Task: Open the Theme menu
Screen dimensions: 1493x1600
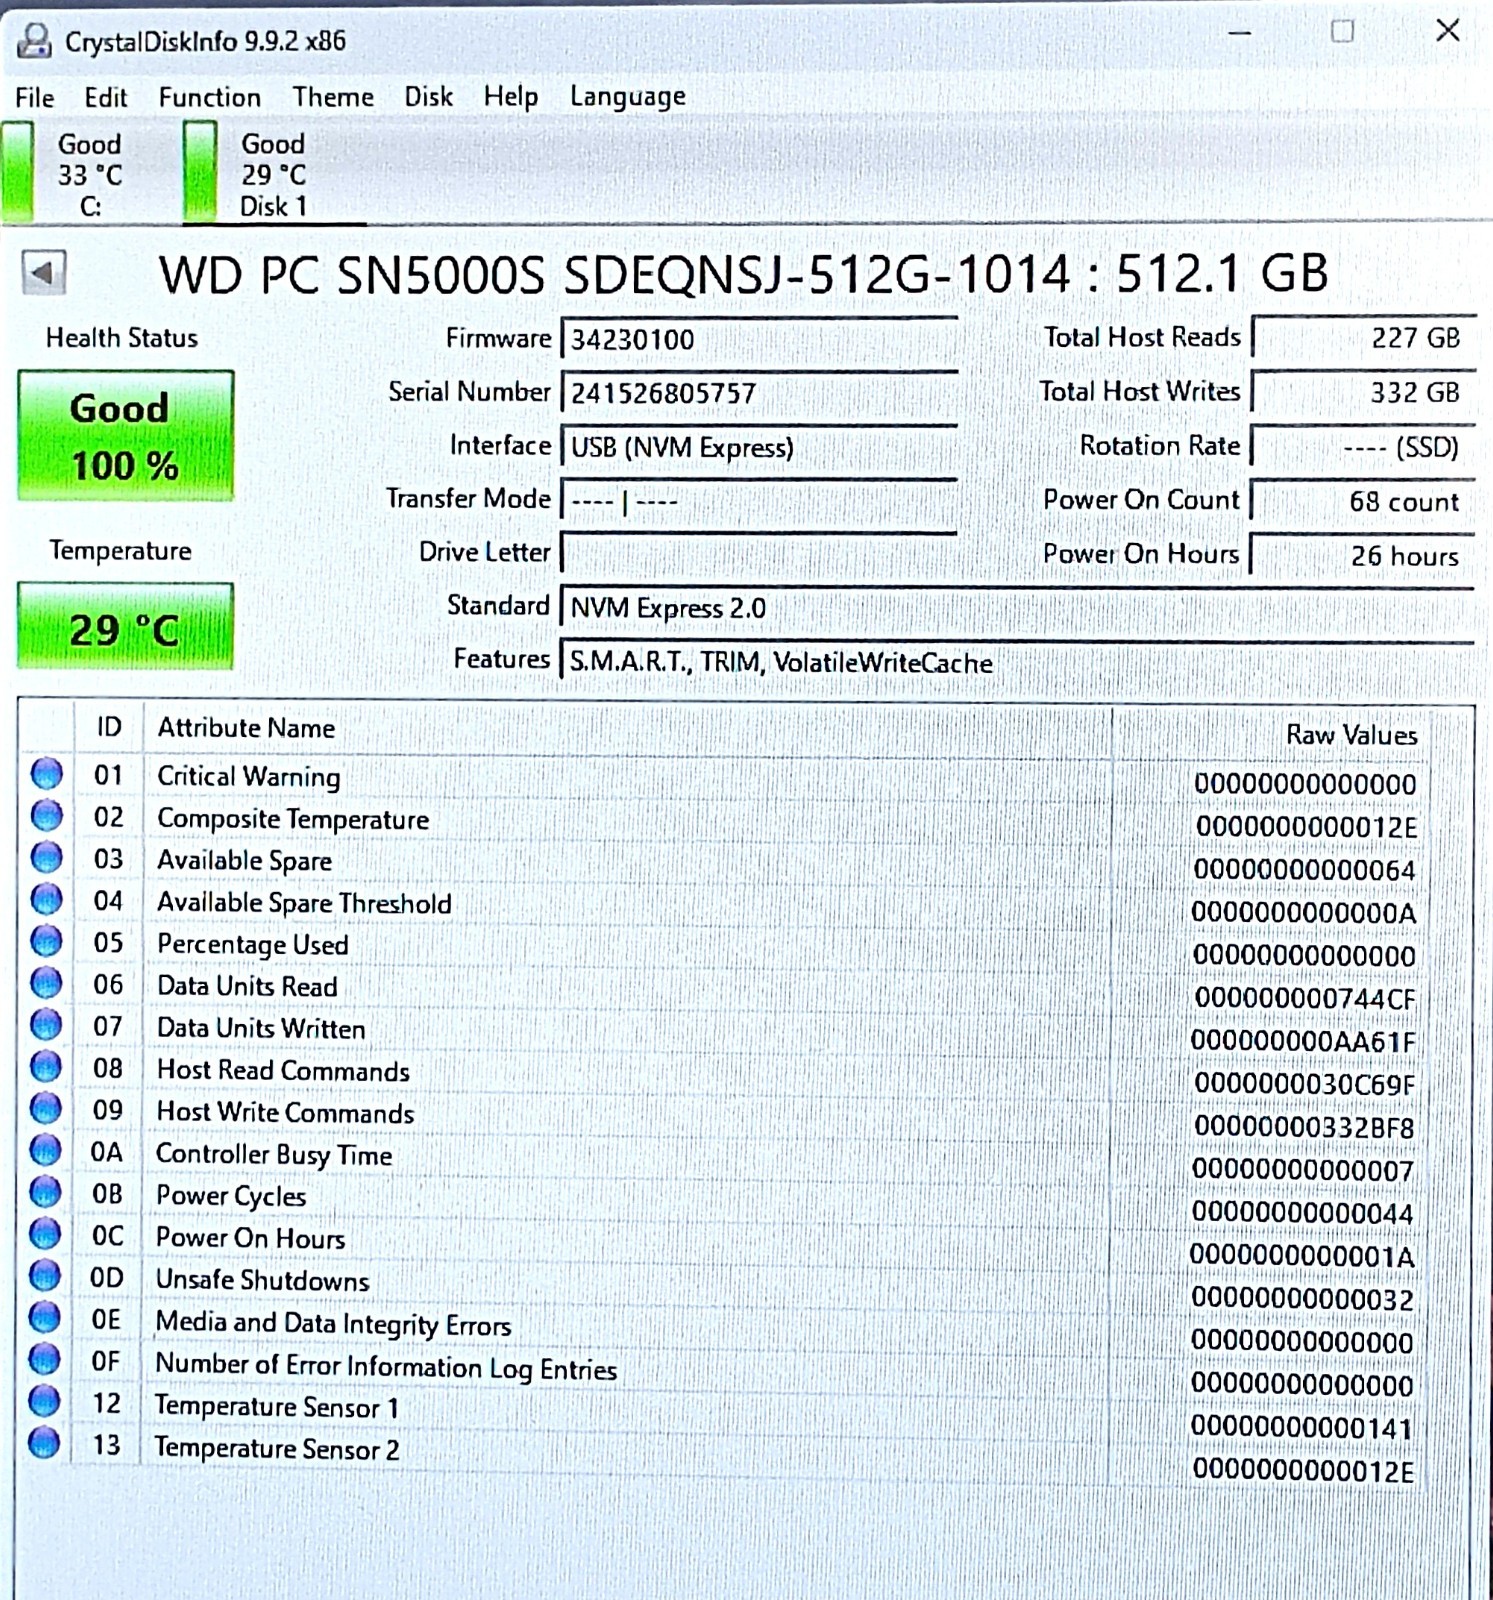Action: tap(333, 97)
